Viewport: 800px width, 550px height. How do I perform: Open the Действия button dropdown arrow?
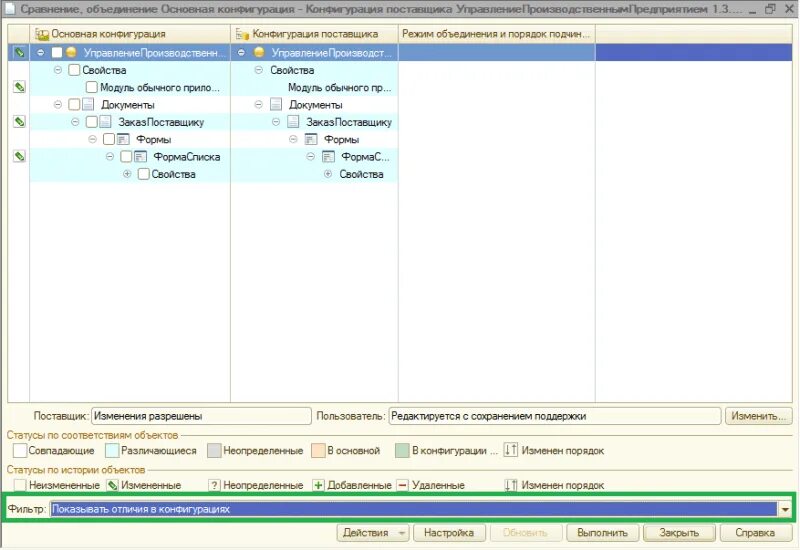[402, 533]
